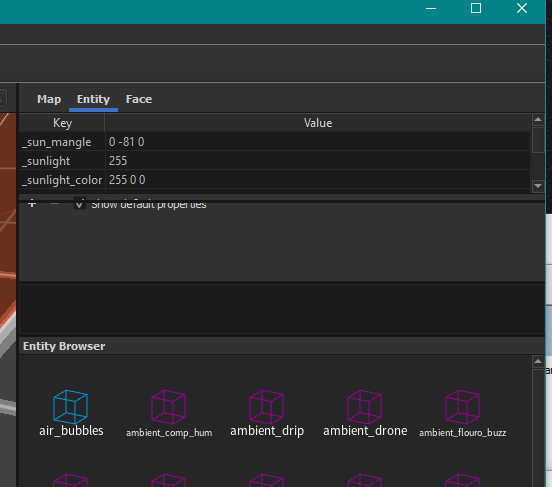The image size is (552, 487).
Task: Select the _sunlight_color key cell
Action: coord(62,180)
